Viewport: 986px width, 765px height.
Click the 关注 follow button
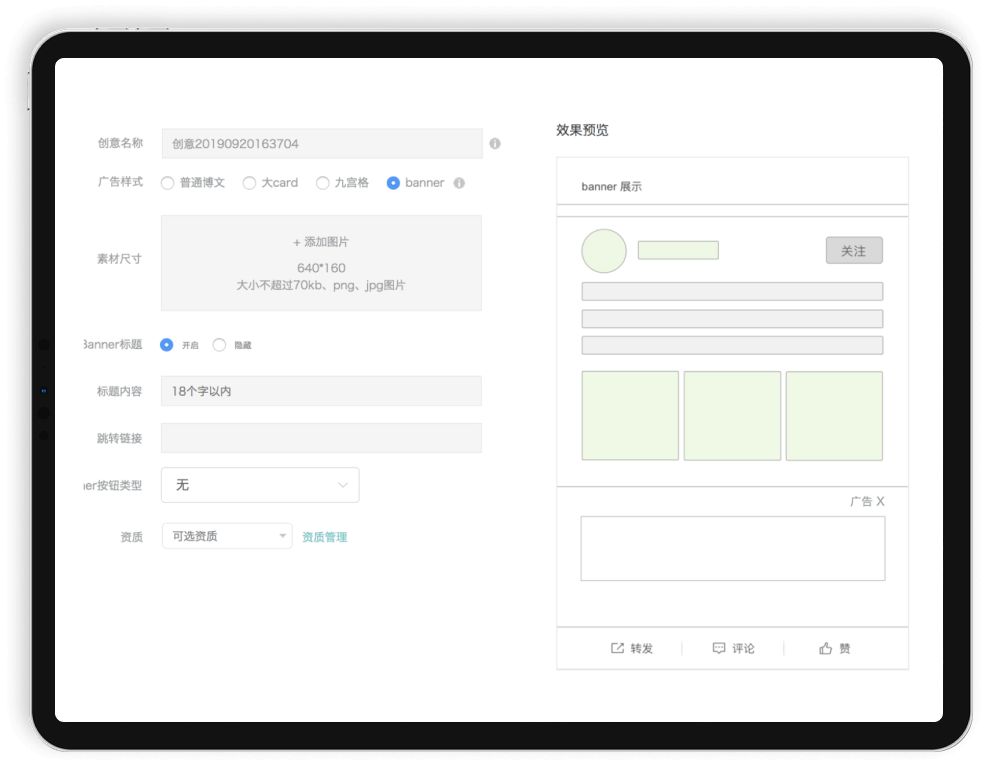pos(854,251)
